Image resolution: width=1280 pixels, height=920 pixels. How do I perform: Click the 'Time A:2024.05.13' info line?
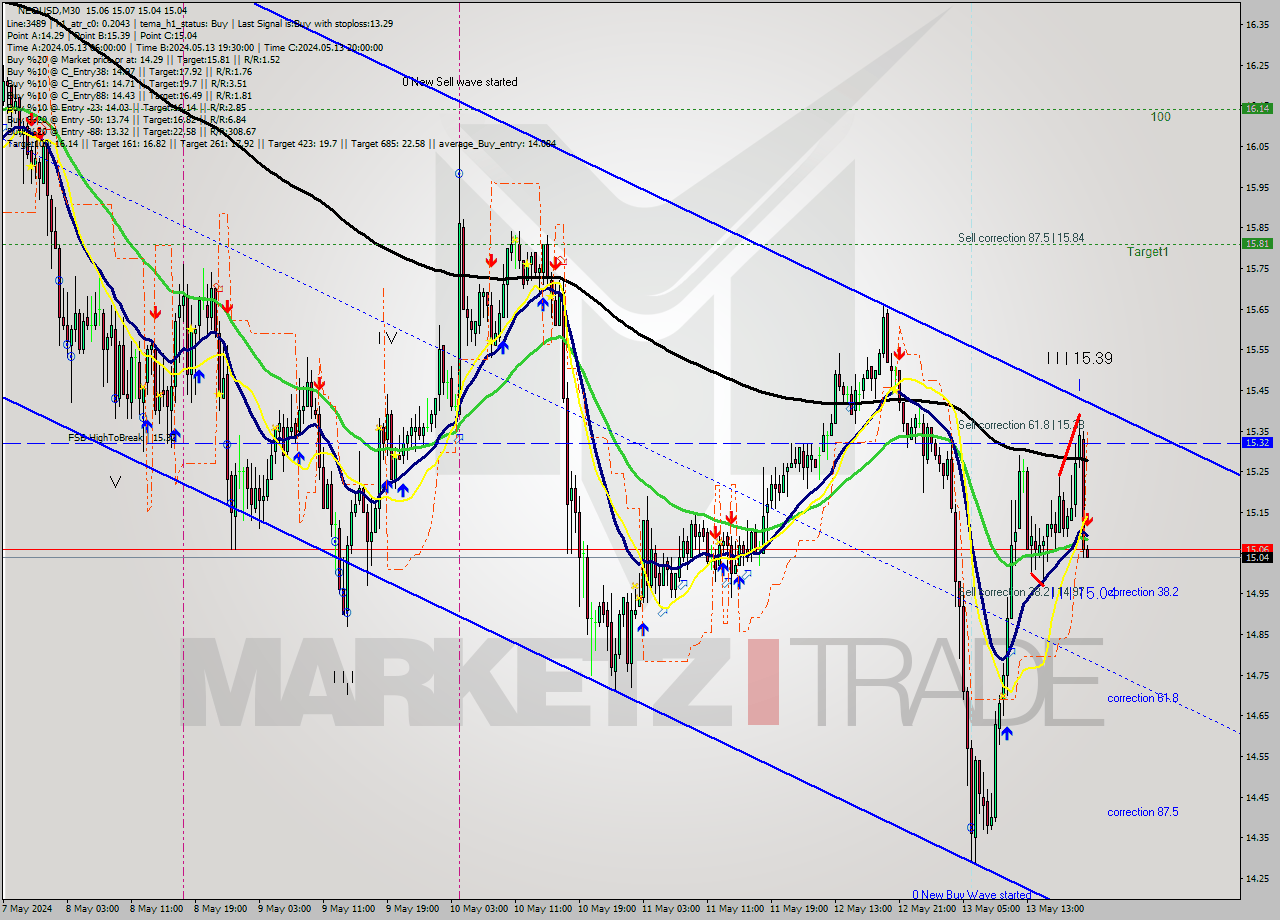[x=66, y=47]
